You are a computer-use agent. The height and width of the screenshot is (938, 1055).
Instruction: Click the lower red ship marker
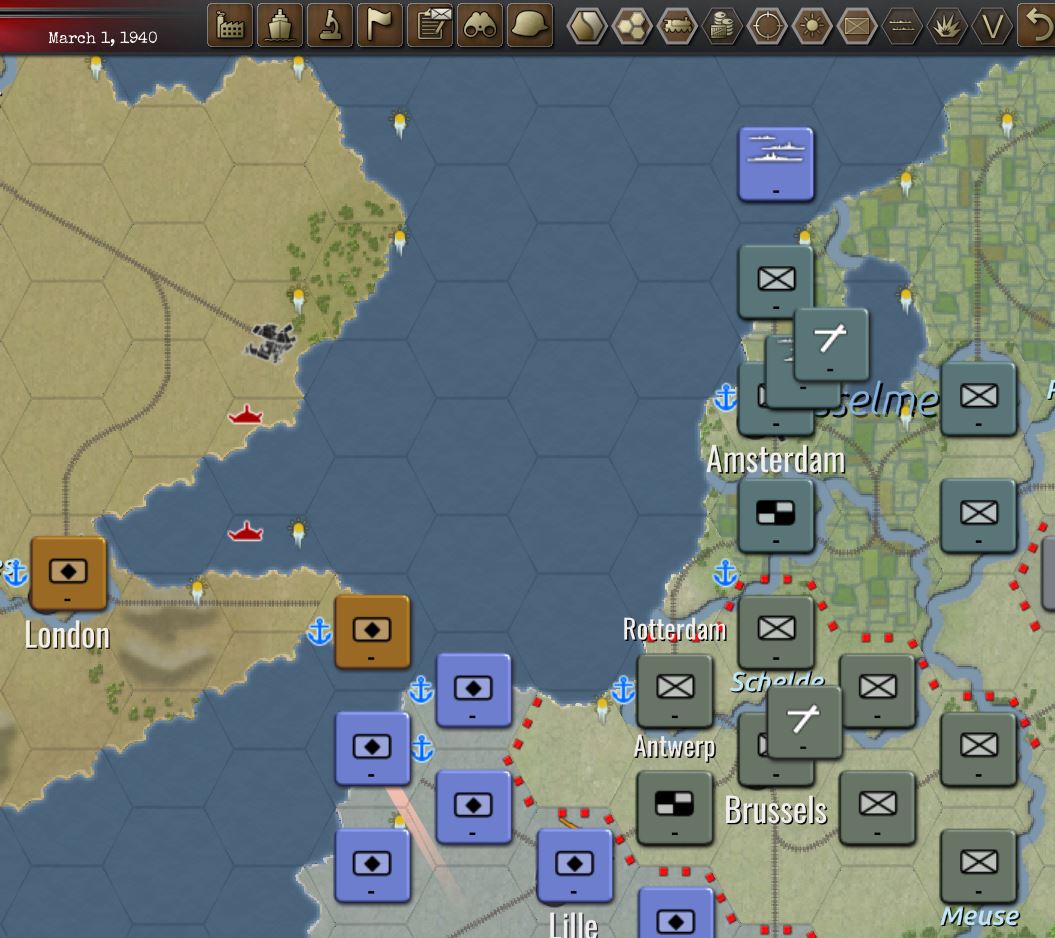245,532
